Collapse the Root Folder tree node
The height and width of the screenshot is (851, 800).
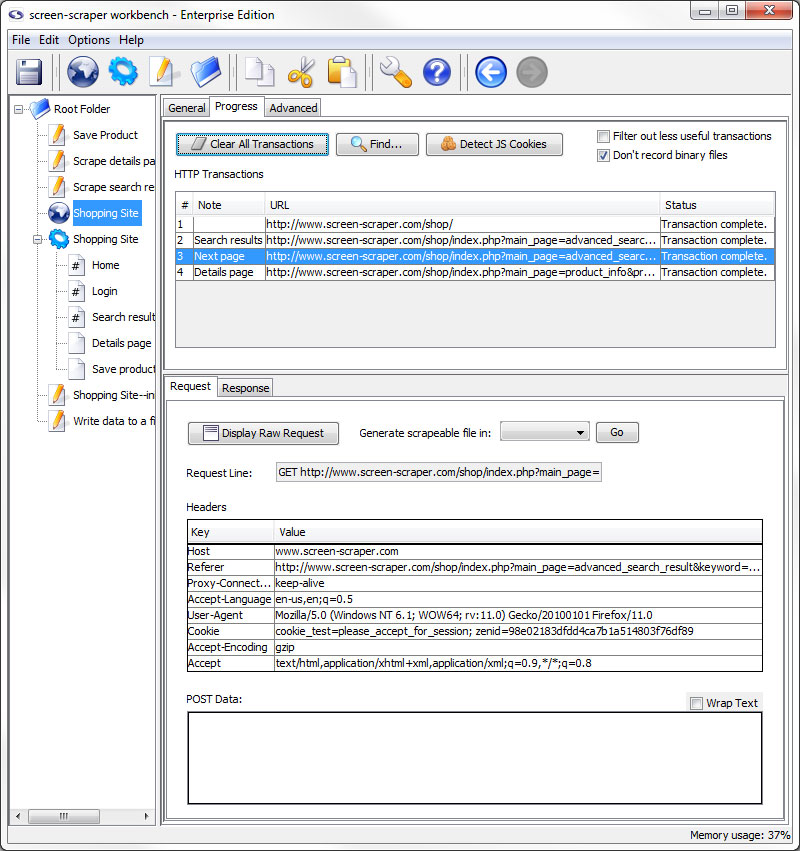click(18, 109)
